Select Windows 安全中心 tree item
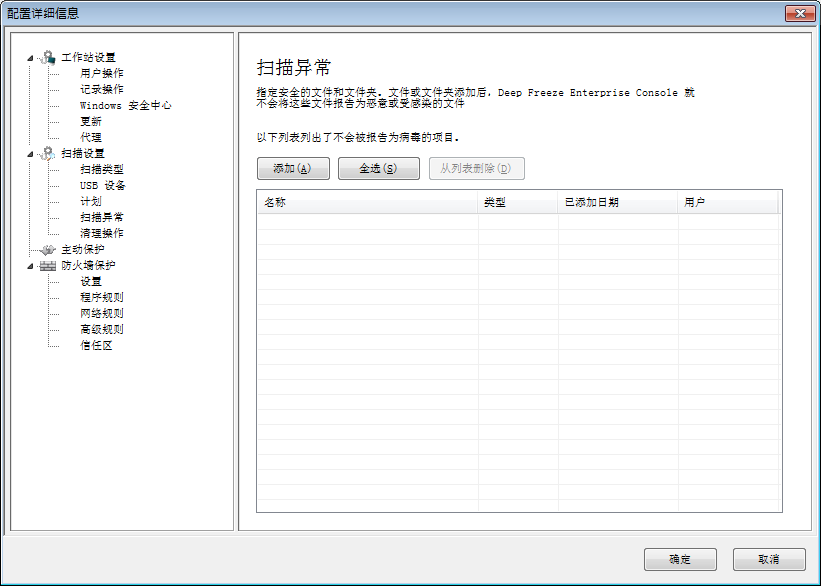Image resolution: width=821 pixels, height=586 pixels. [125, 105]
